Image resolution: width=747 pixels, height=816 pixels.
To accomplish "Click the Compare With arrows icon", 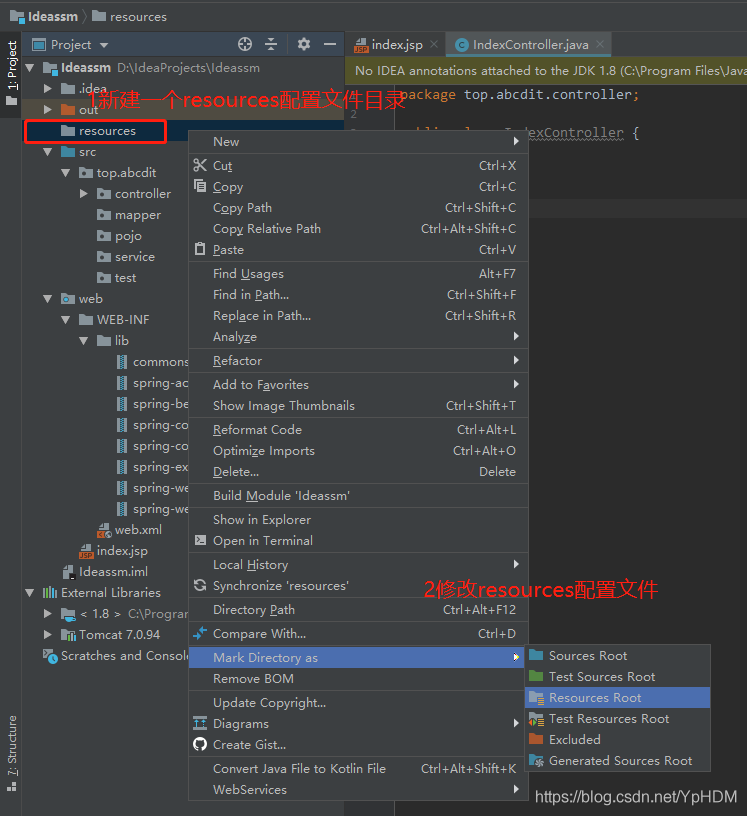I will point(200,633).
